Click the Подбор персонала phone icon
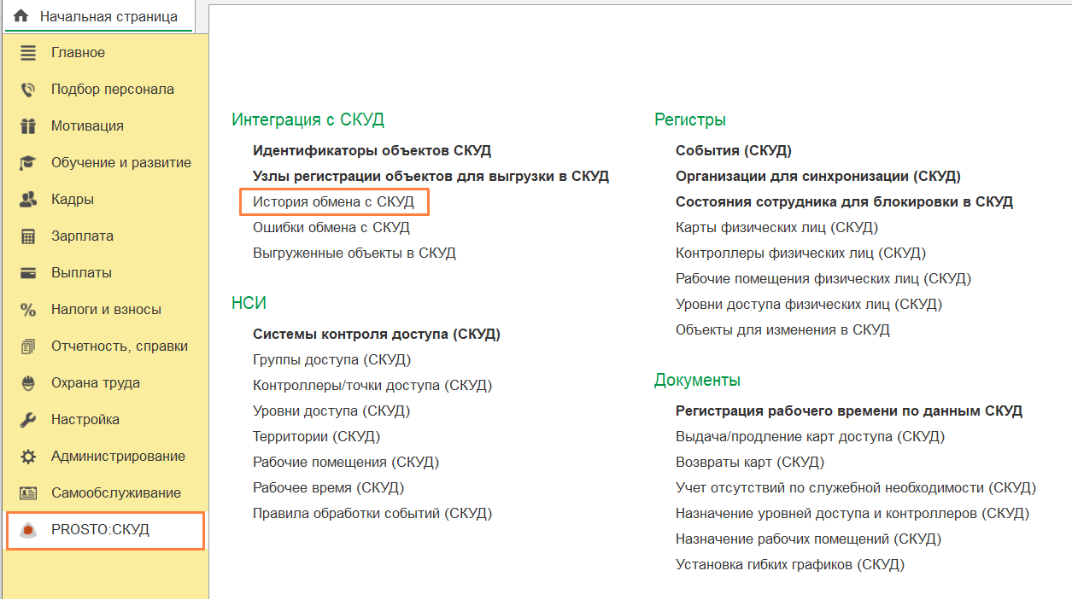 (x=28, y=90)
